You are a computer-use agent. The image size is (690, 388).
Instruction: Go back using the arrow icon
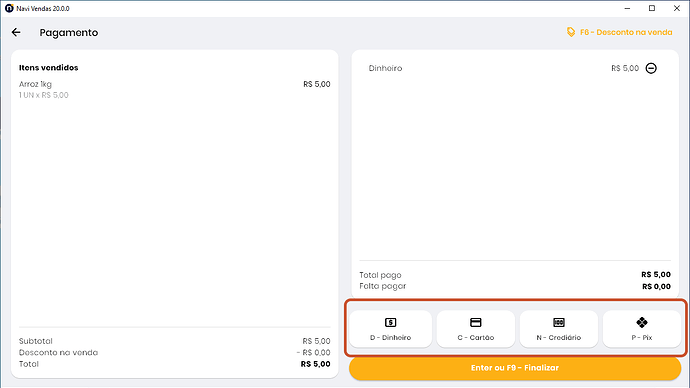point(16,32)
